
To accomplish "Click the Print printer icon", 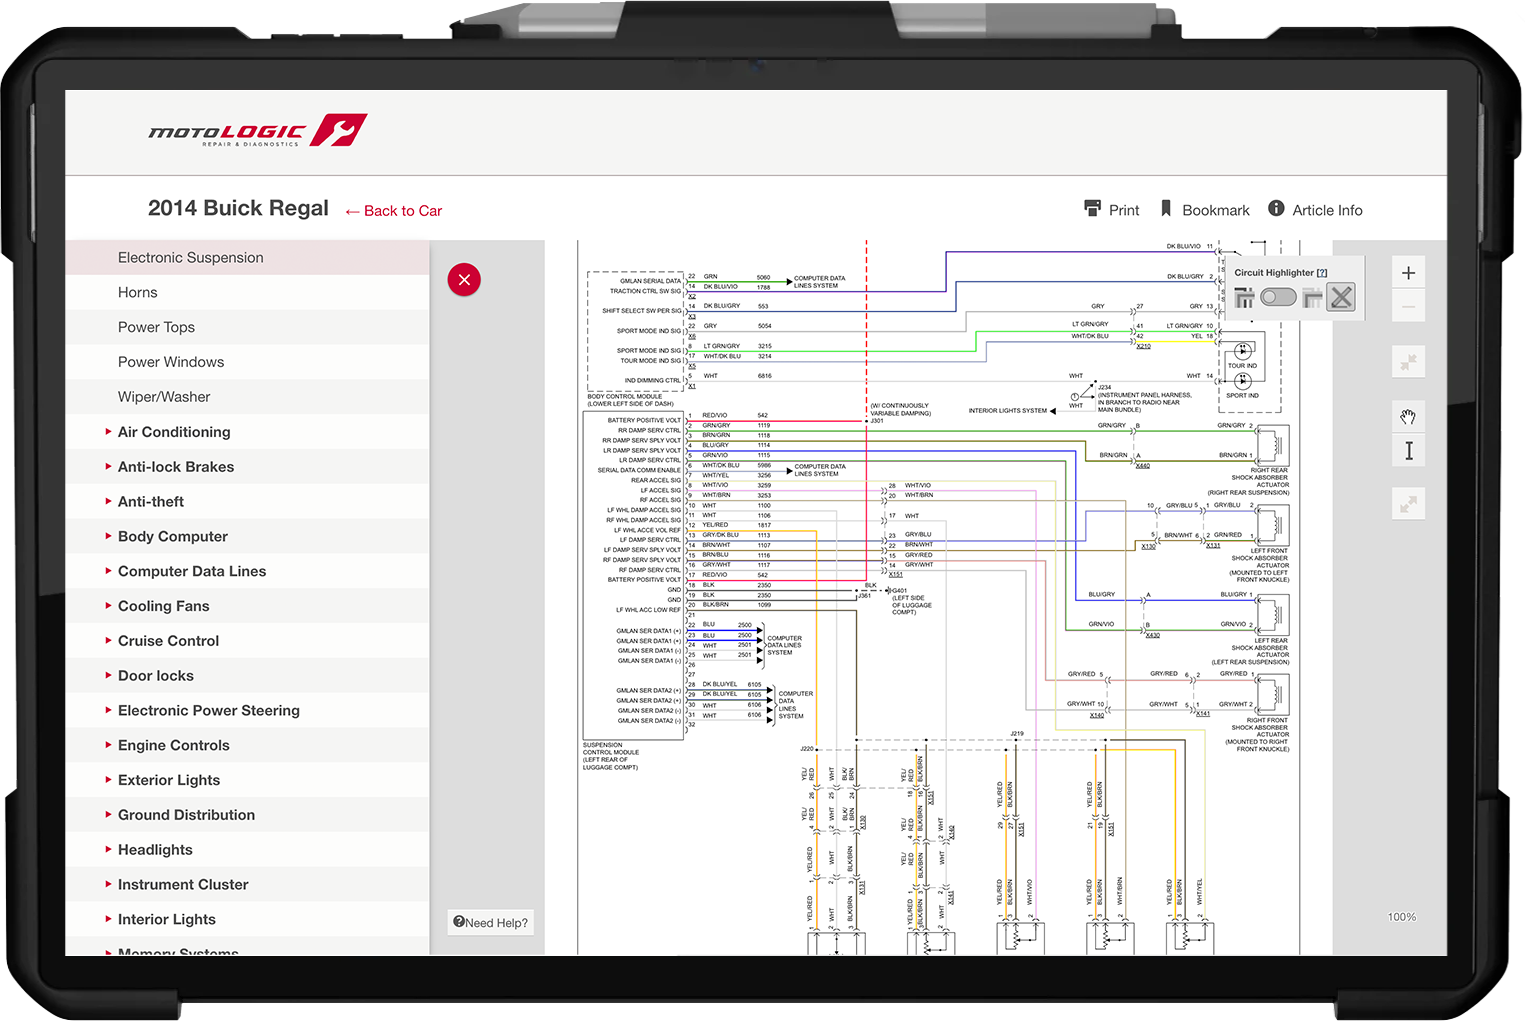I will [1092, 208].
